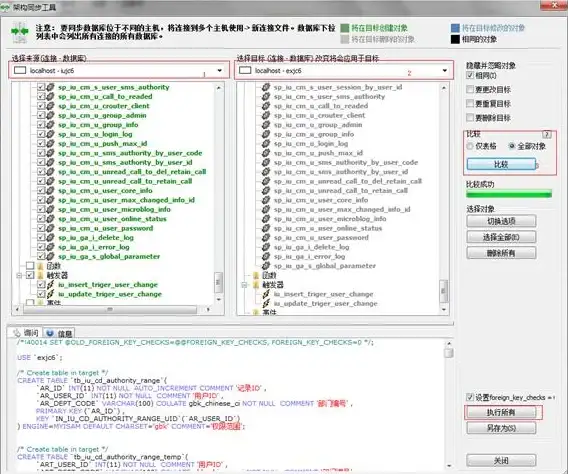The image size is (568, 474).
Task: Select sp_iu_cm_u_unread_call_to_retain_call text in source tree
Action: click(125, 181)
